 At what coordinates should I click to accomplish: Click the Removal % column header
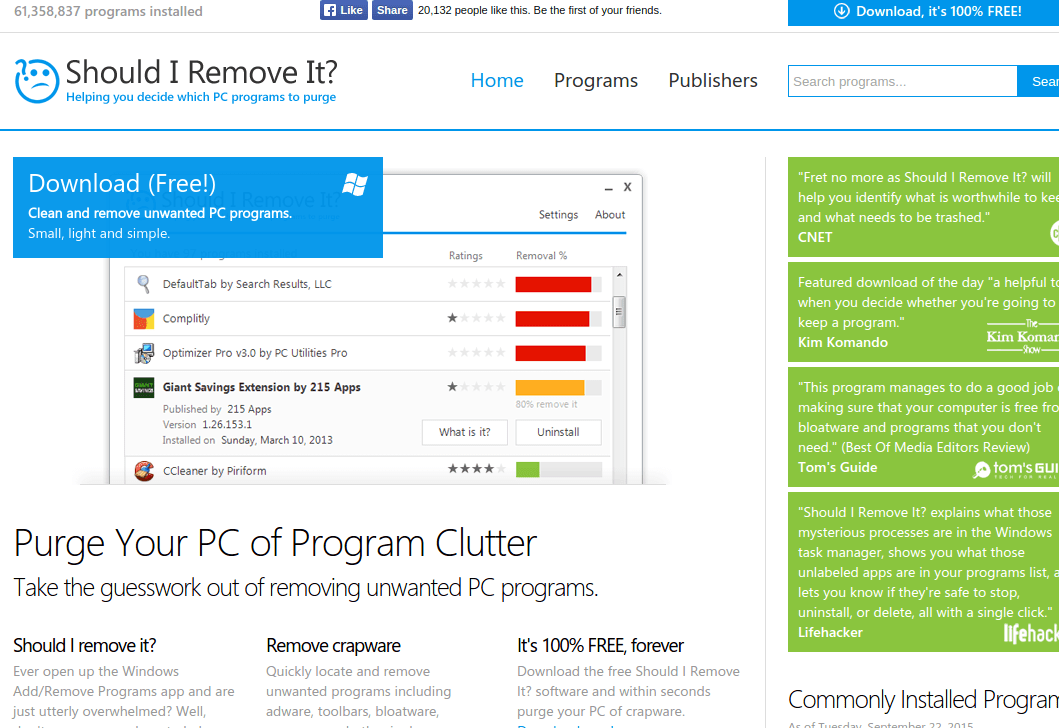[542, 256]
